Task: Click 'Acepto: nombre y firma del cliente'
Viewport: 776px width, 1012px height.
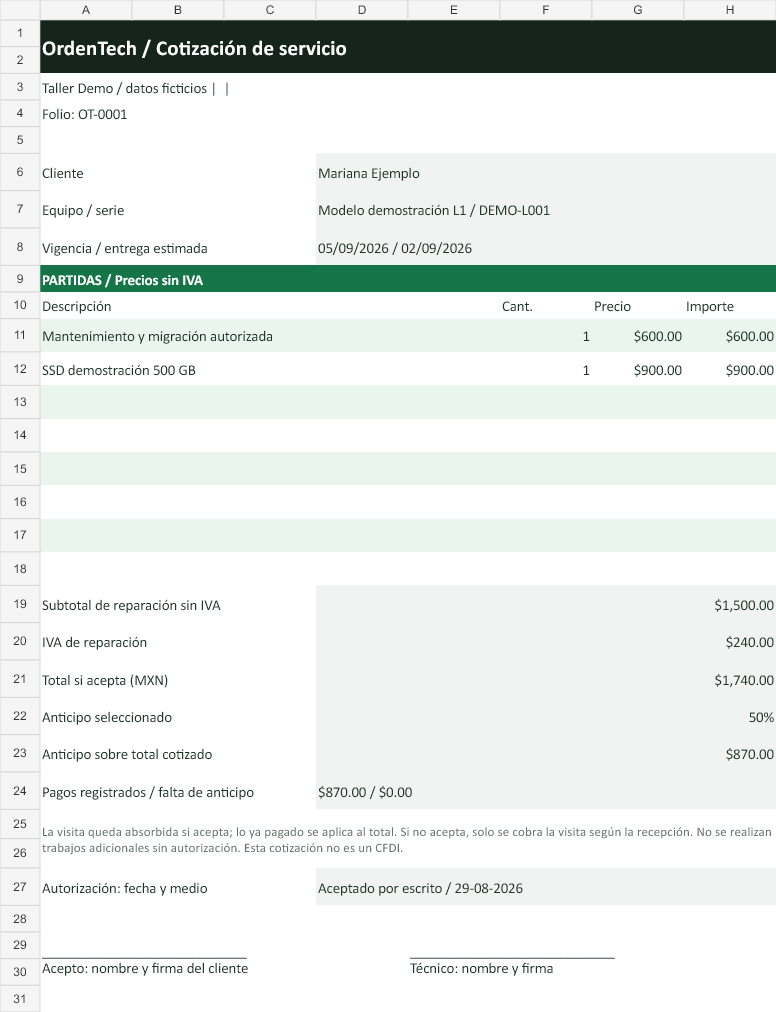Action: click(x=145, y=968)
